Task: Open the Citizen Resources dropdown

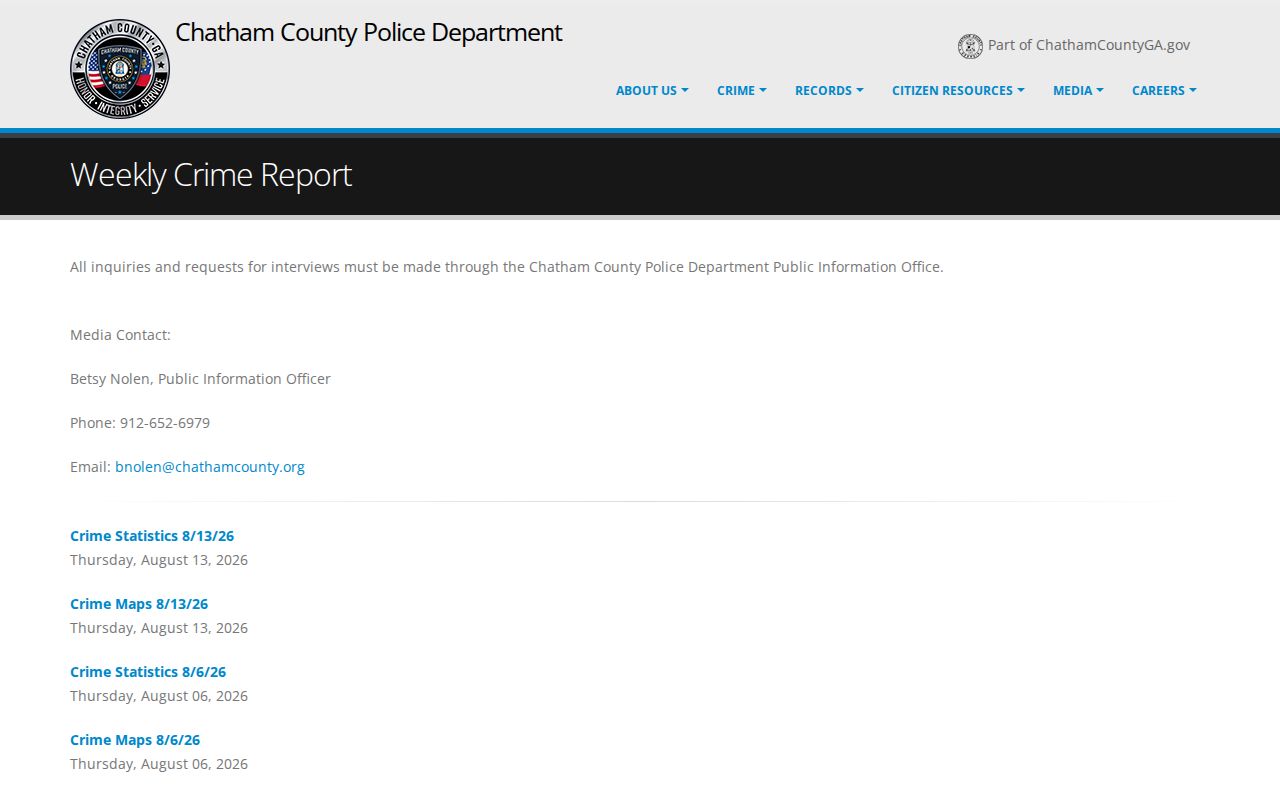Action: [958, 90]
